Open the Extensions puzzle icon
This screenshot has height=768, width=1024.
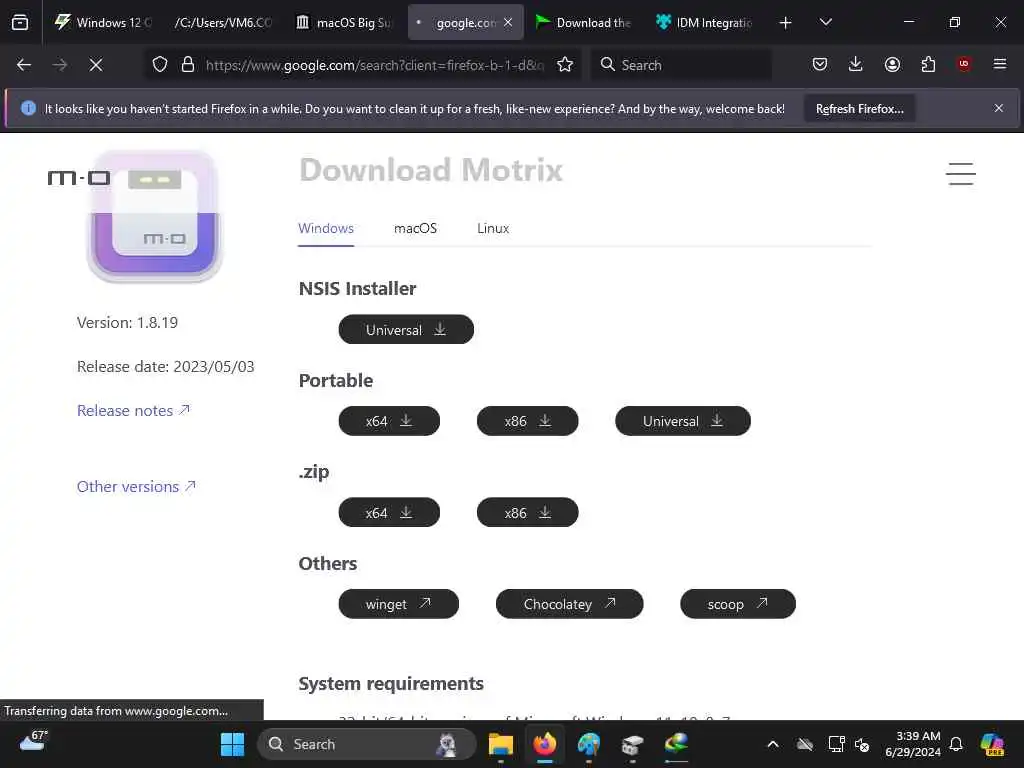[928, 64]
